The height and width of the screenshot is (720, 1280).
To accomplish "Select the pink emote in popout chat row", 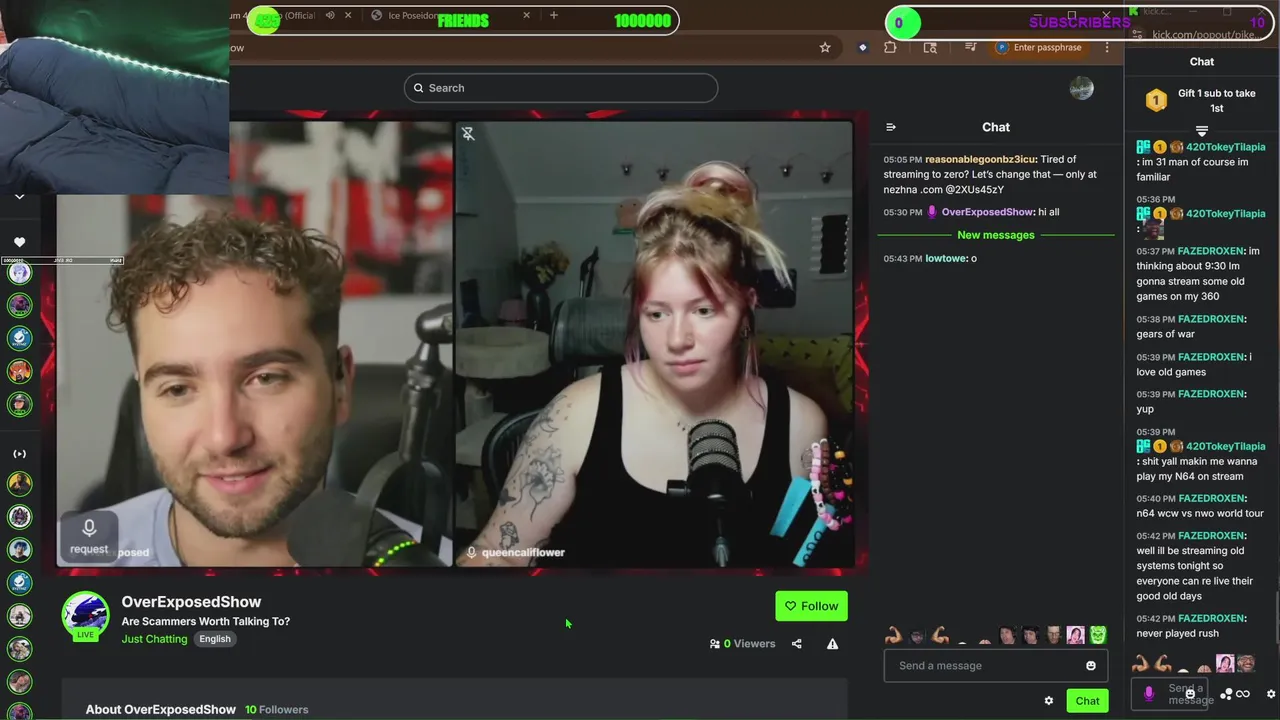I will click(1225, 663).
